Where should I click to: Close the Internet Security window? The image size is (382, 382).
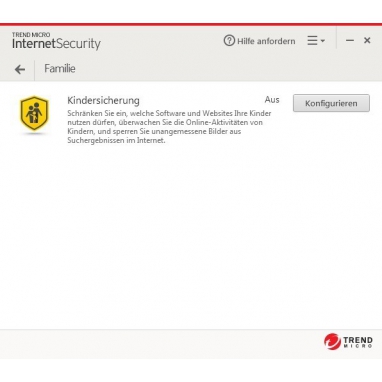(x=367, y=40)
